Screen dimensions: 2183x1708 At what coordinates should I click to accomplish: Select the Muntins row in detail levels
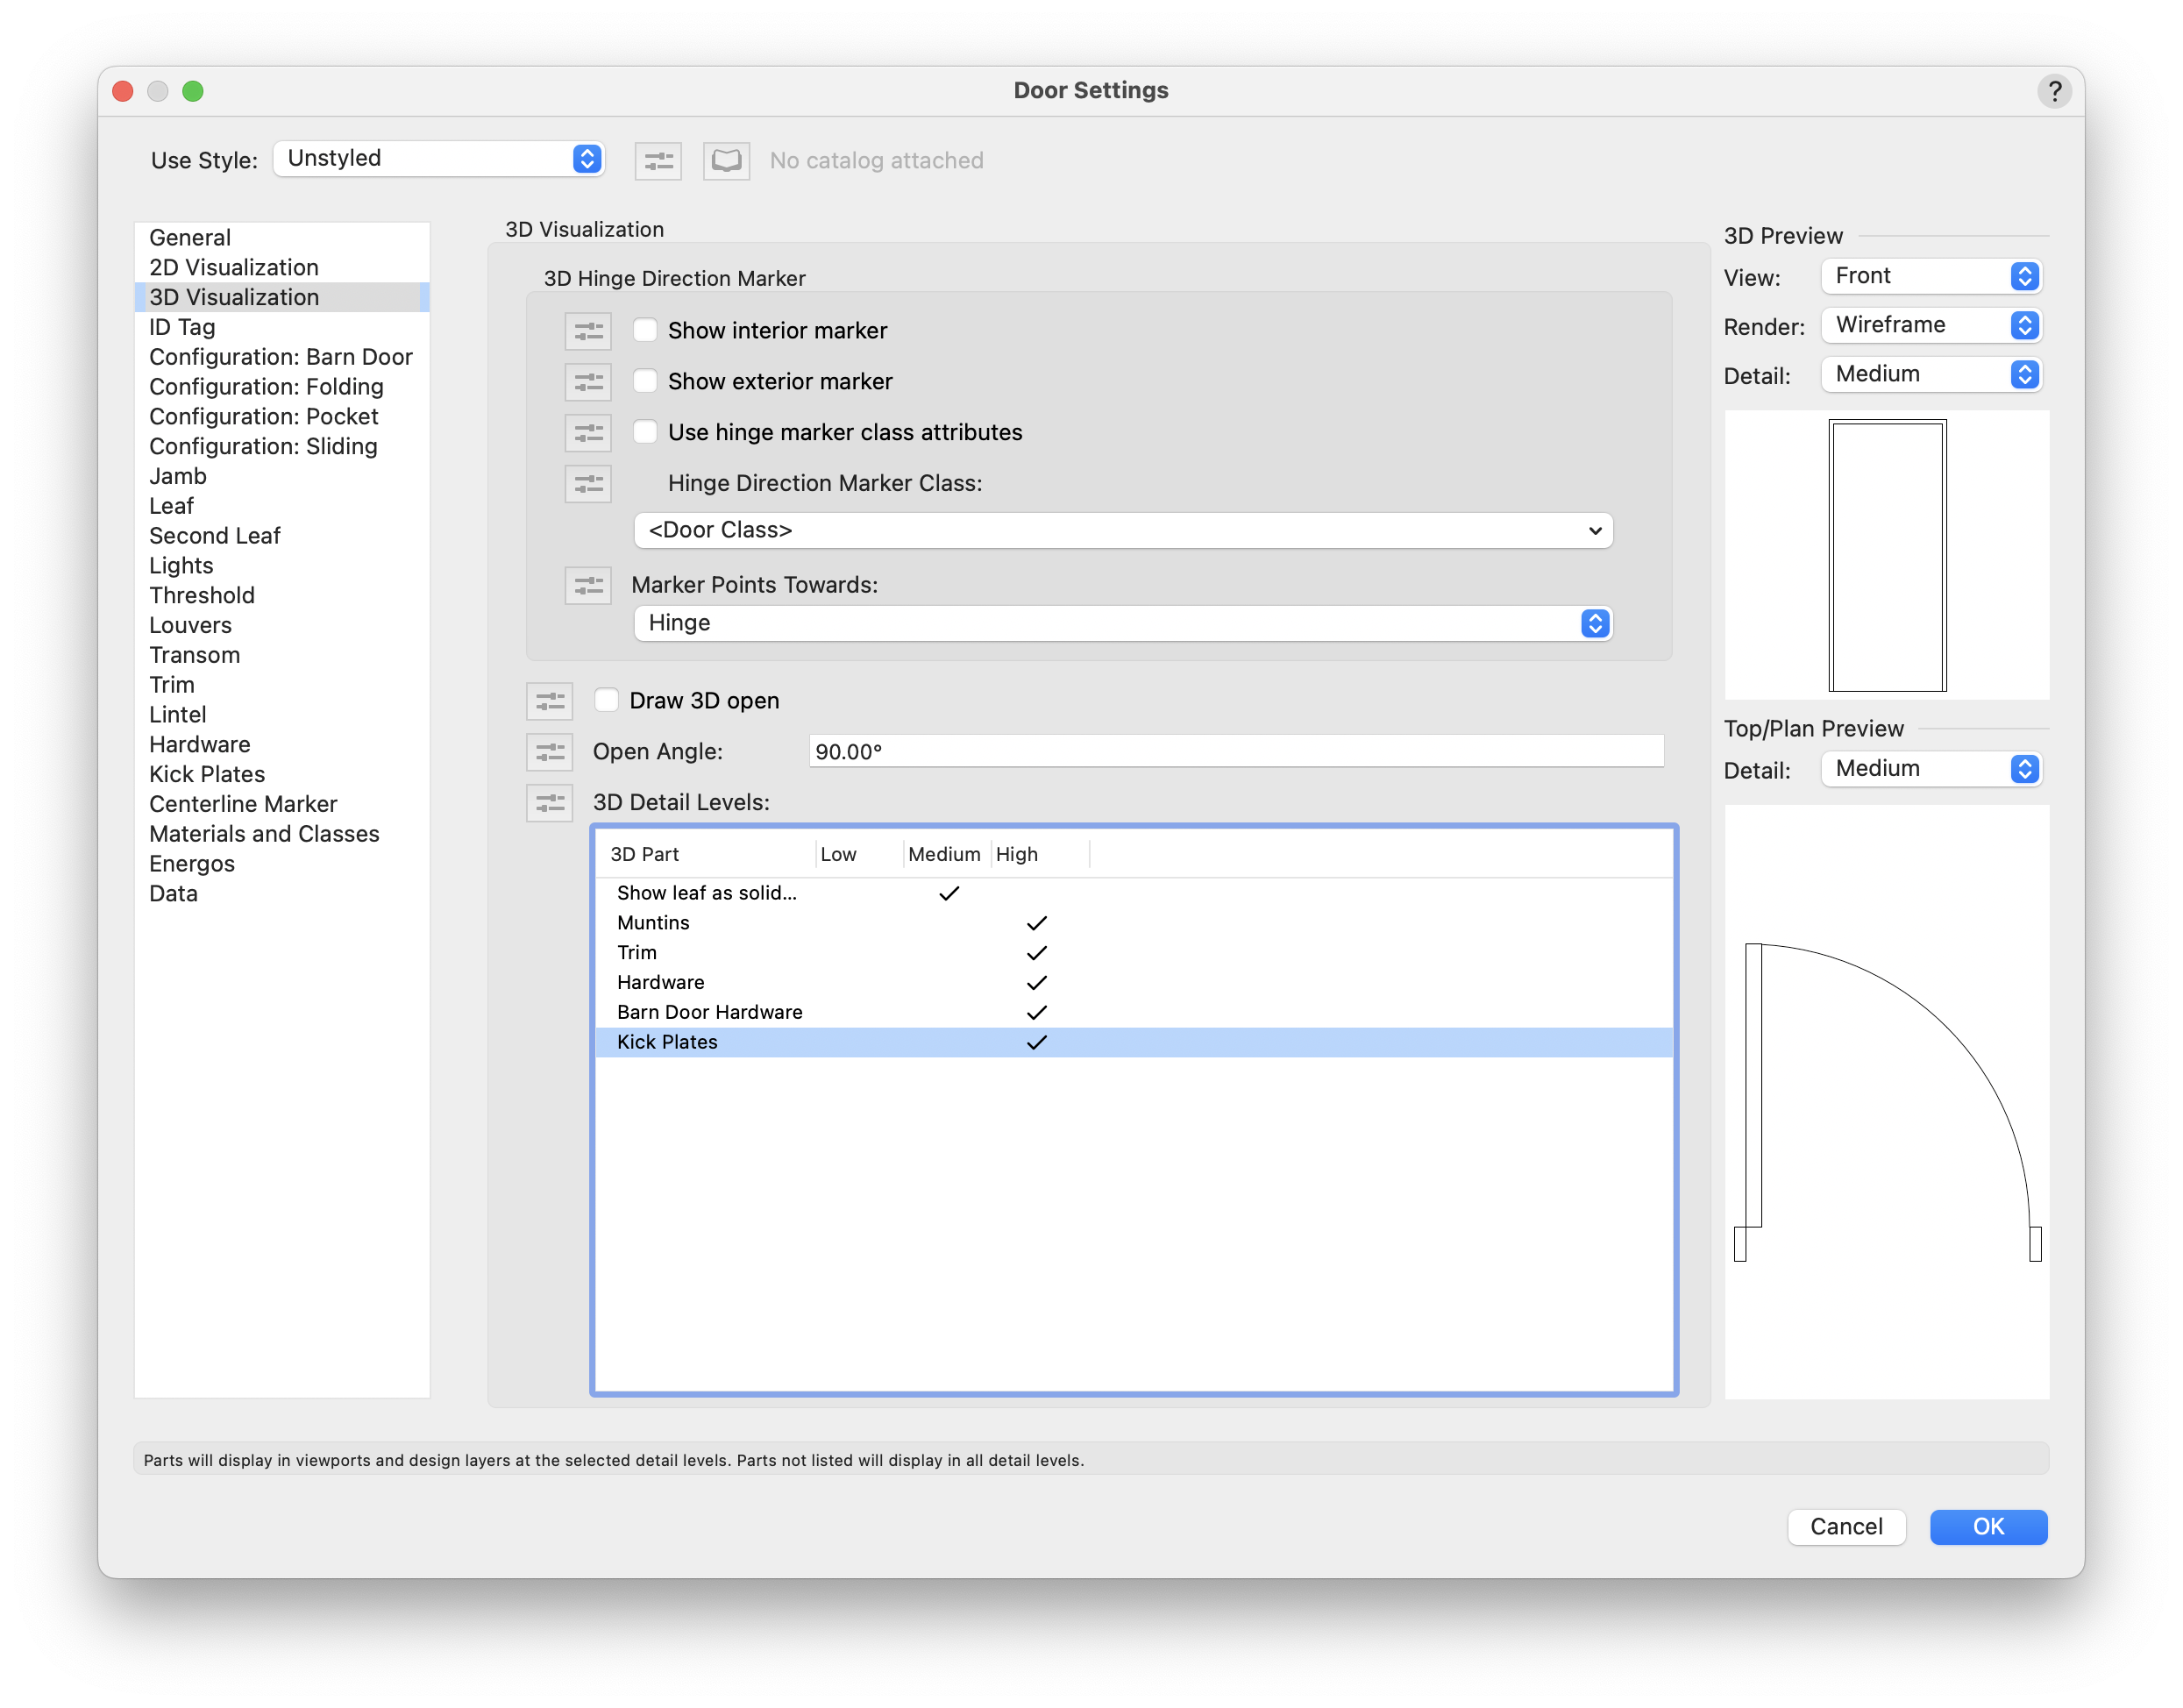coord(653,922)
